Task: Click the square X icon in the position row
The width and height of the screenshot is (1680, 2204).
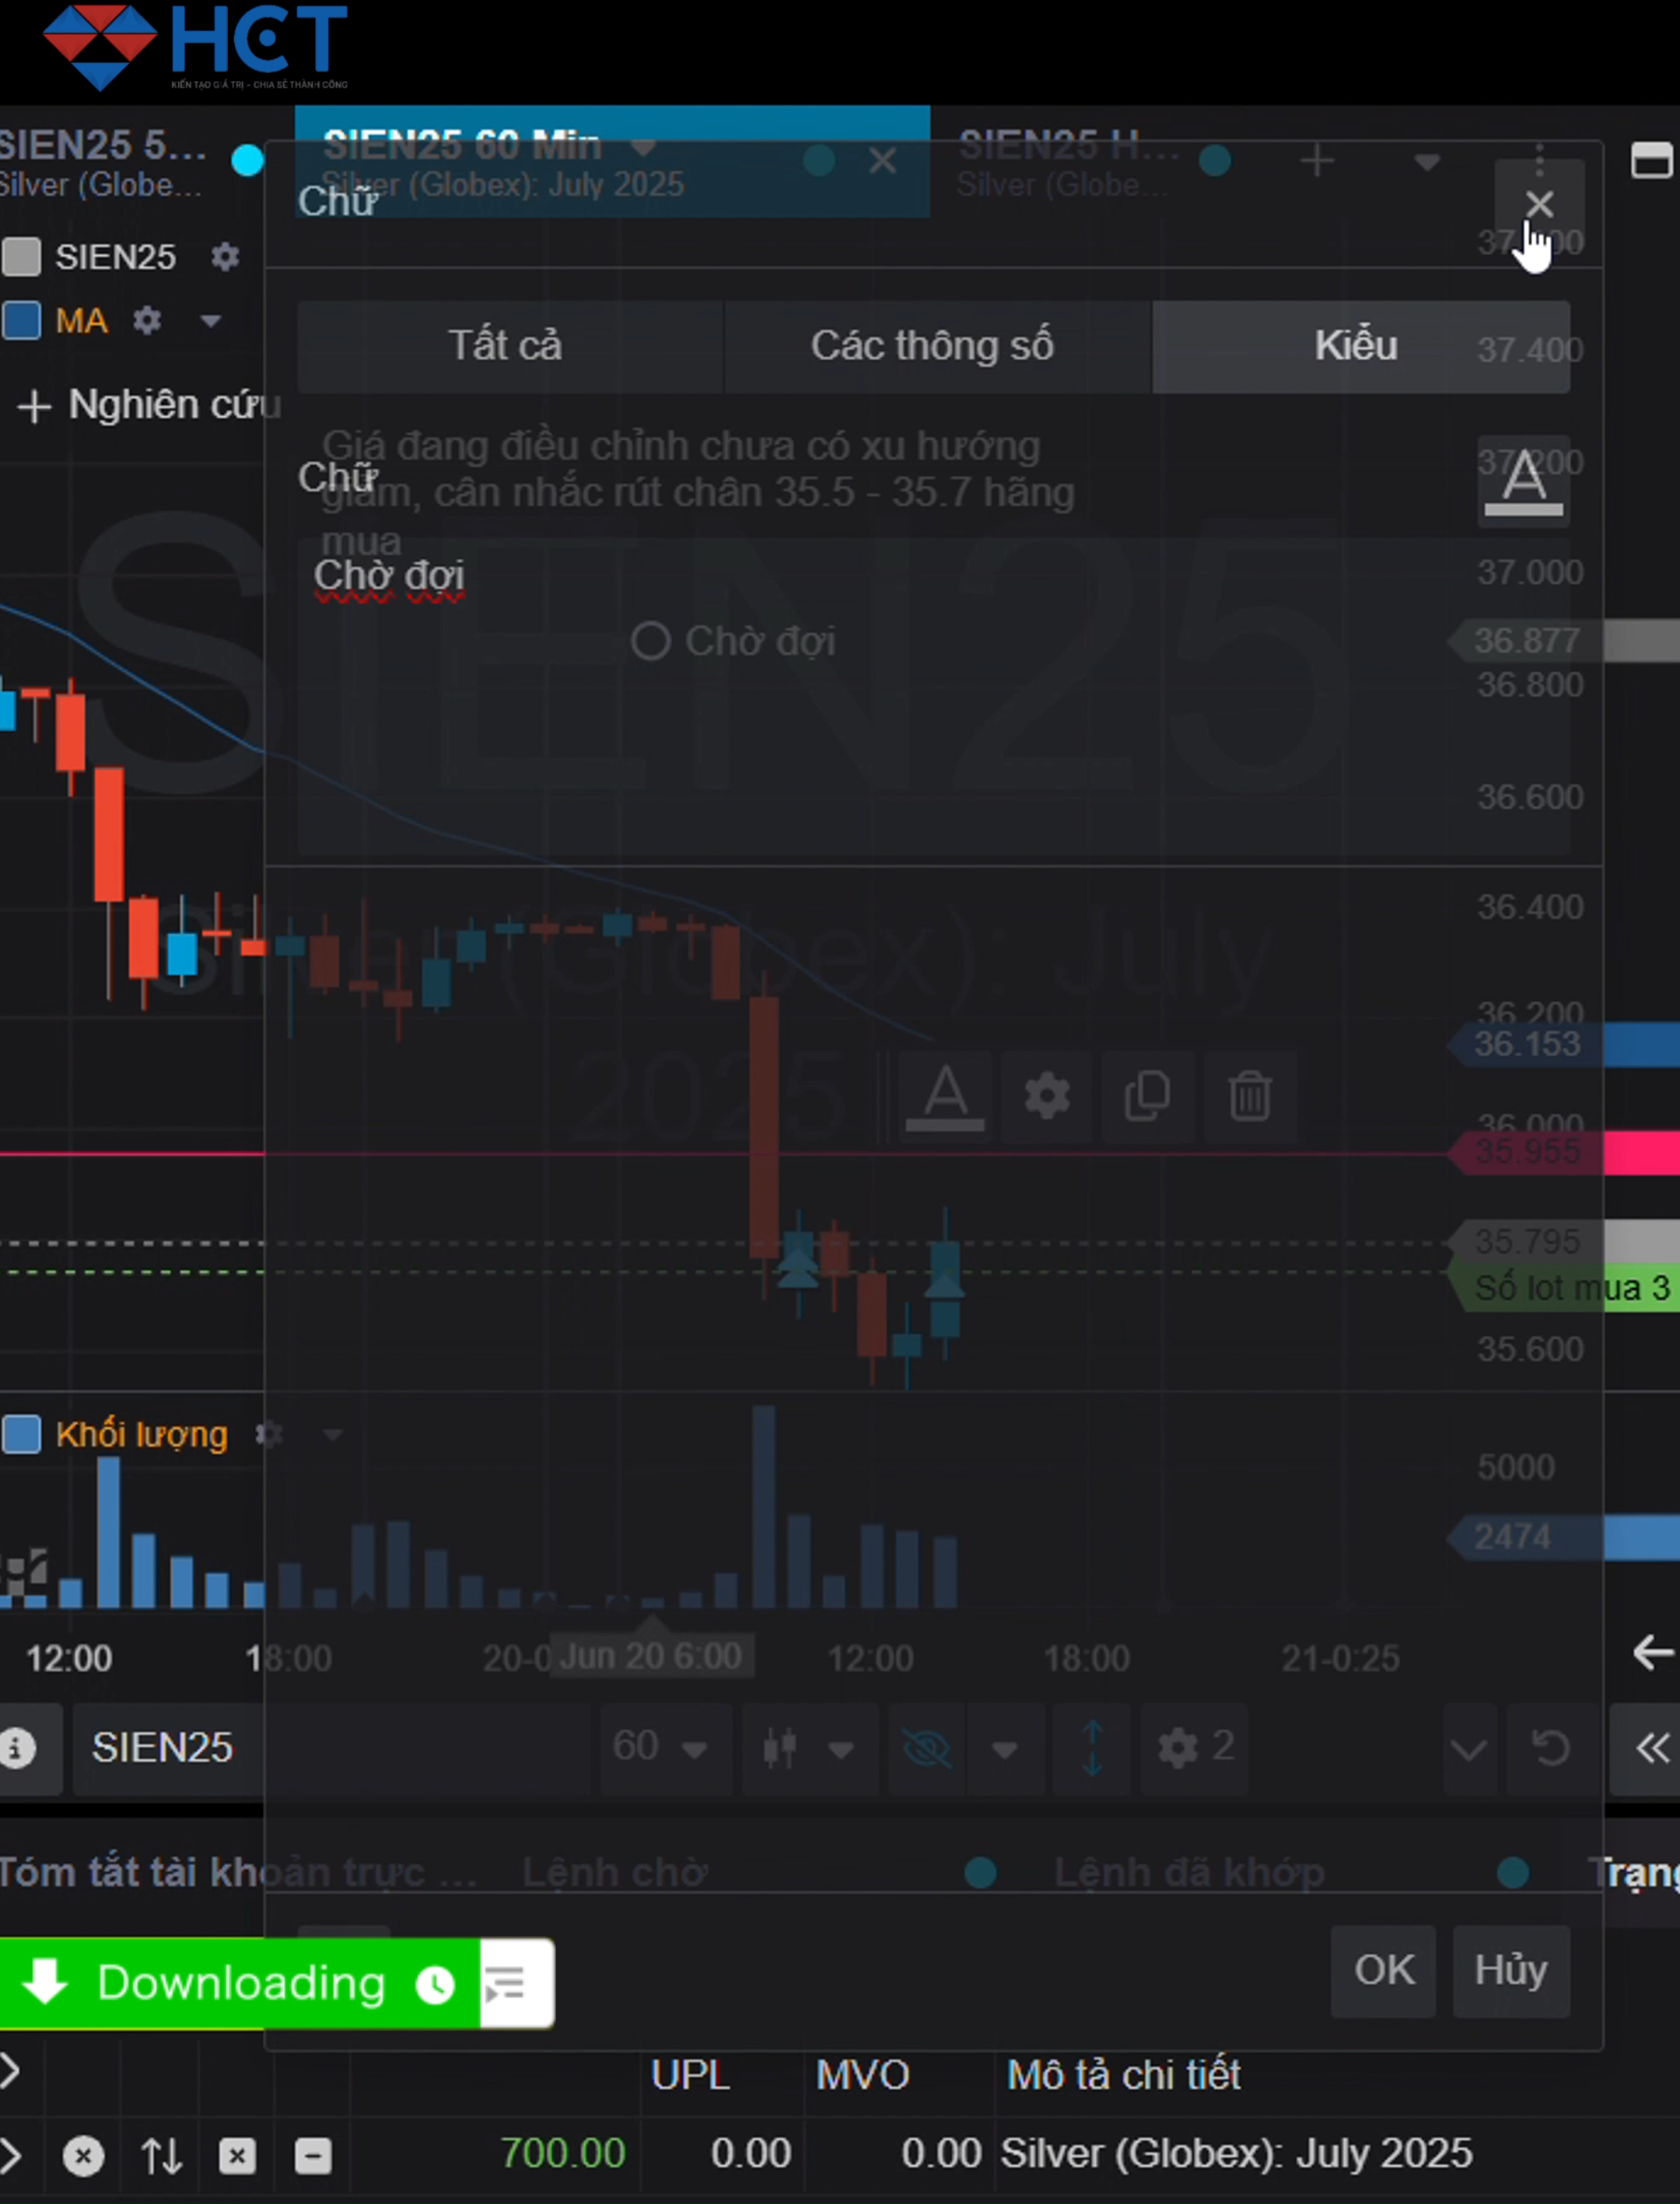Action: tap(237, 2156)
